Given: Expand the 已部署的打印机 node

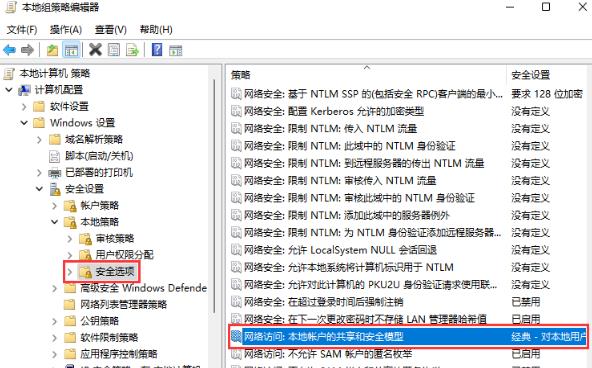Looking at the screenshot, I should pyautogui.click(x=39, y=173).
